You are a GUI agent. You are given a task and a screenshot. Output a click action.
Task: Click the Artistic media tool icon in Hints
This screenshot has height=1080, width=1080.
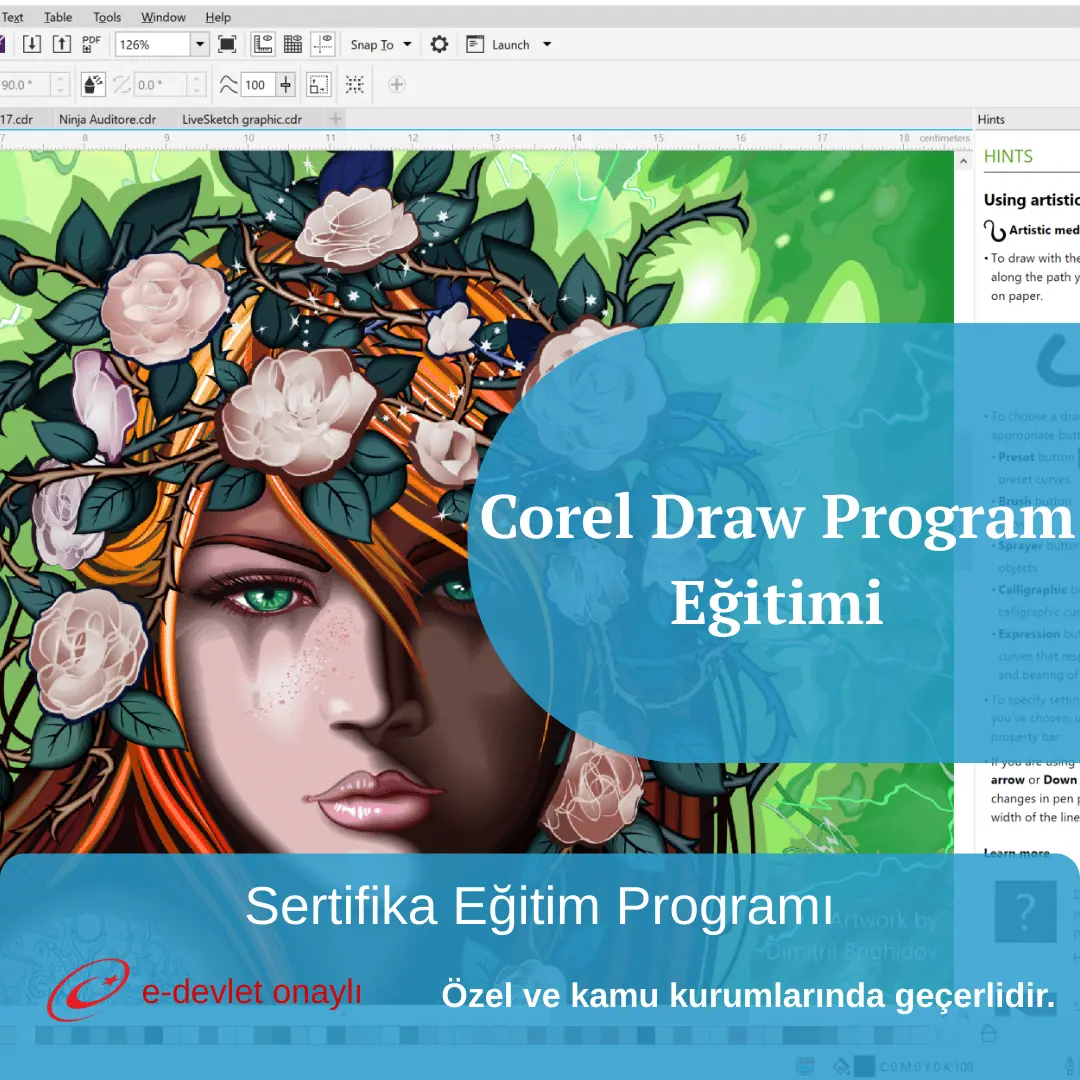click(x=995, y=231)
